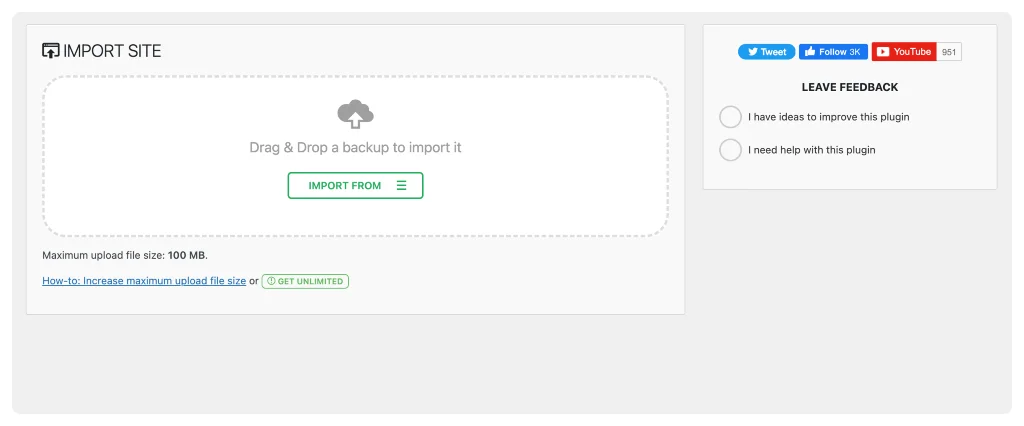Open the YouTube subscribe button
The width and height of the screenshot is (1024, 426).
[x=904, y=52]
